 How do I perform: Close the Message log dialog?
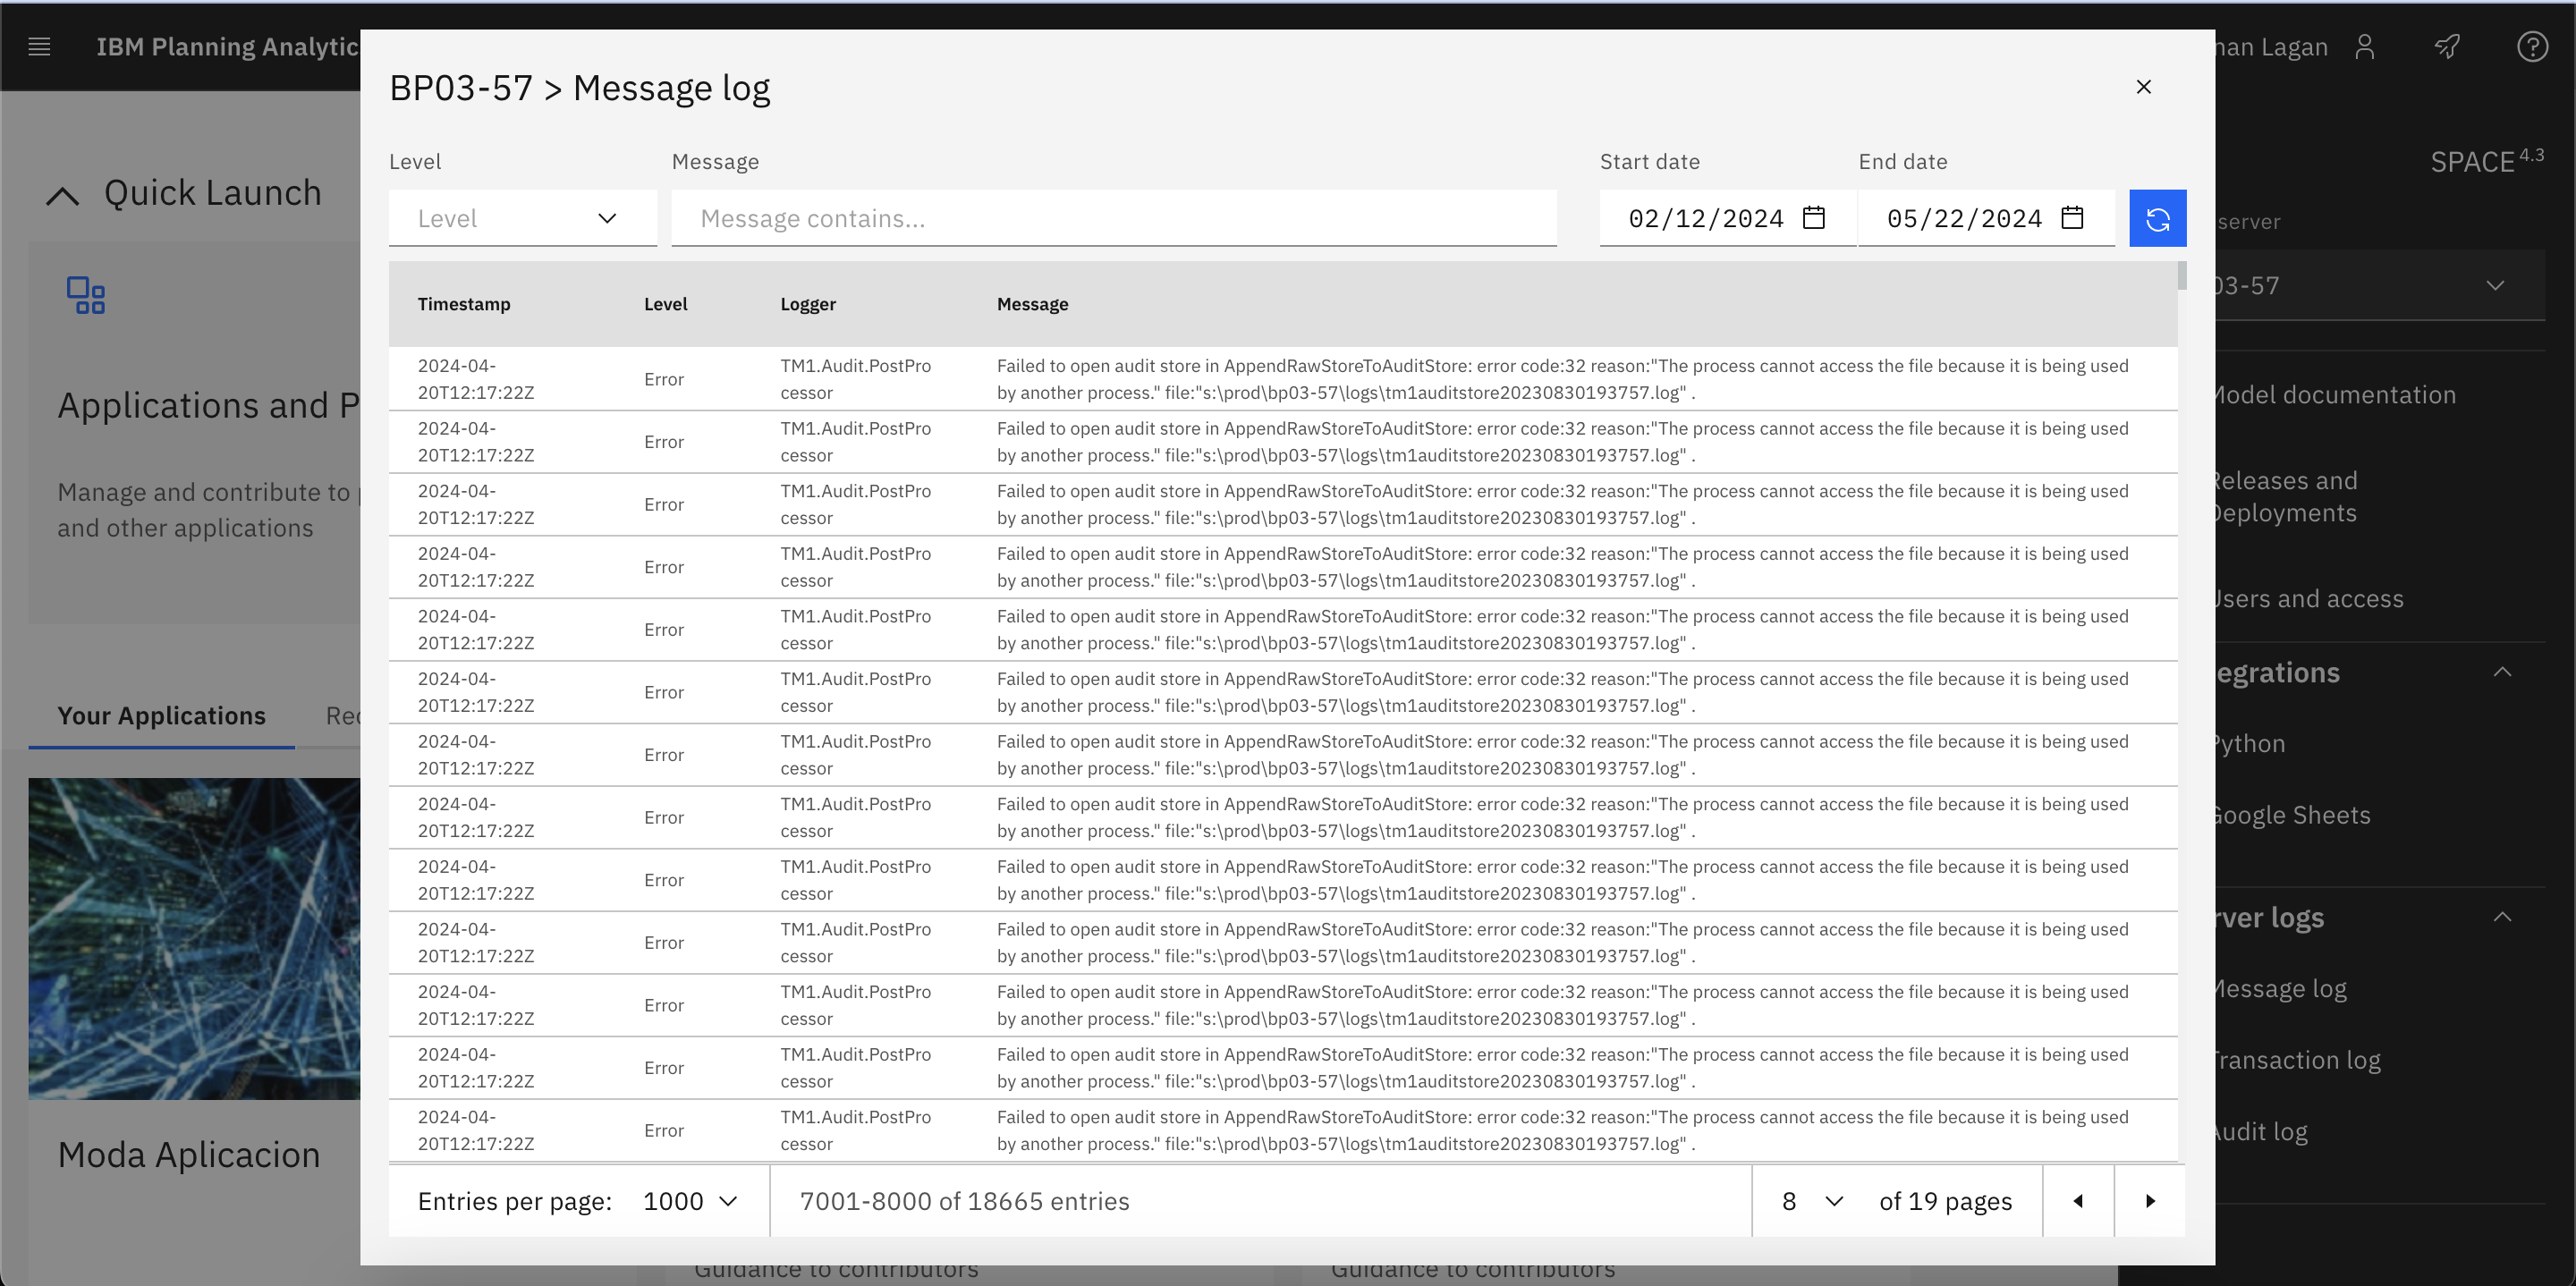point(2143,87)
